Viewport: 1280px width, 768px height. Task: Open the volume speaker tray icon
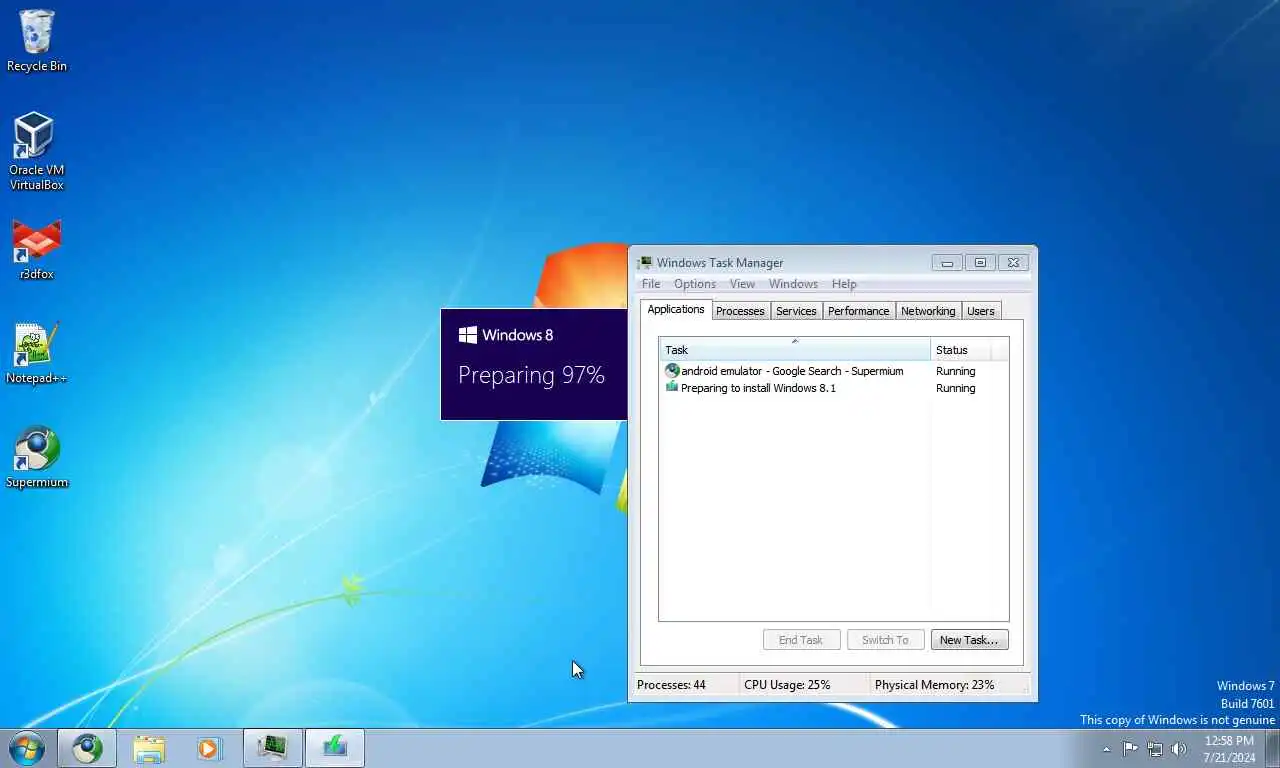coord(1179,748)
